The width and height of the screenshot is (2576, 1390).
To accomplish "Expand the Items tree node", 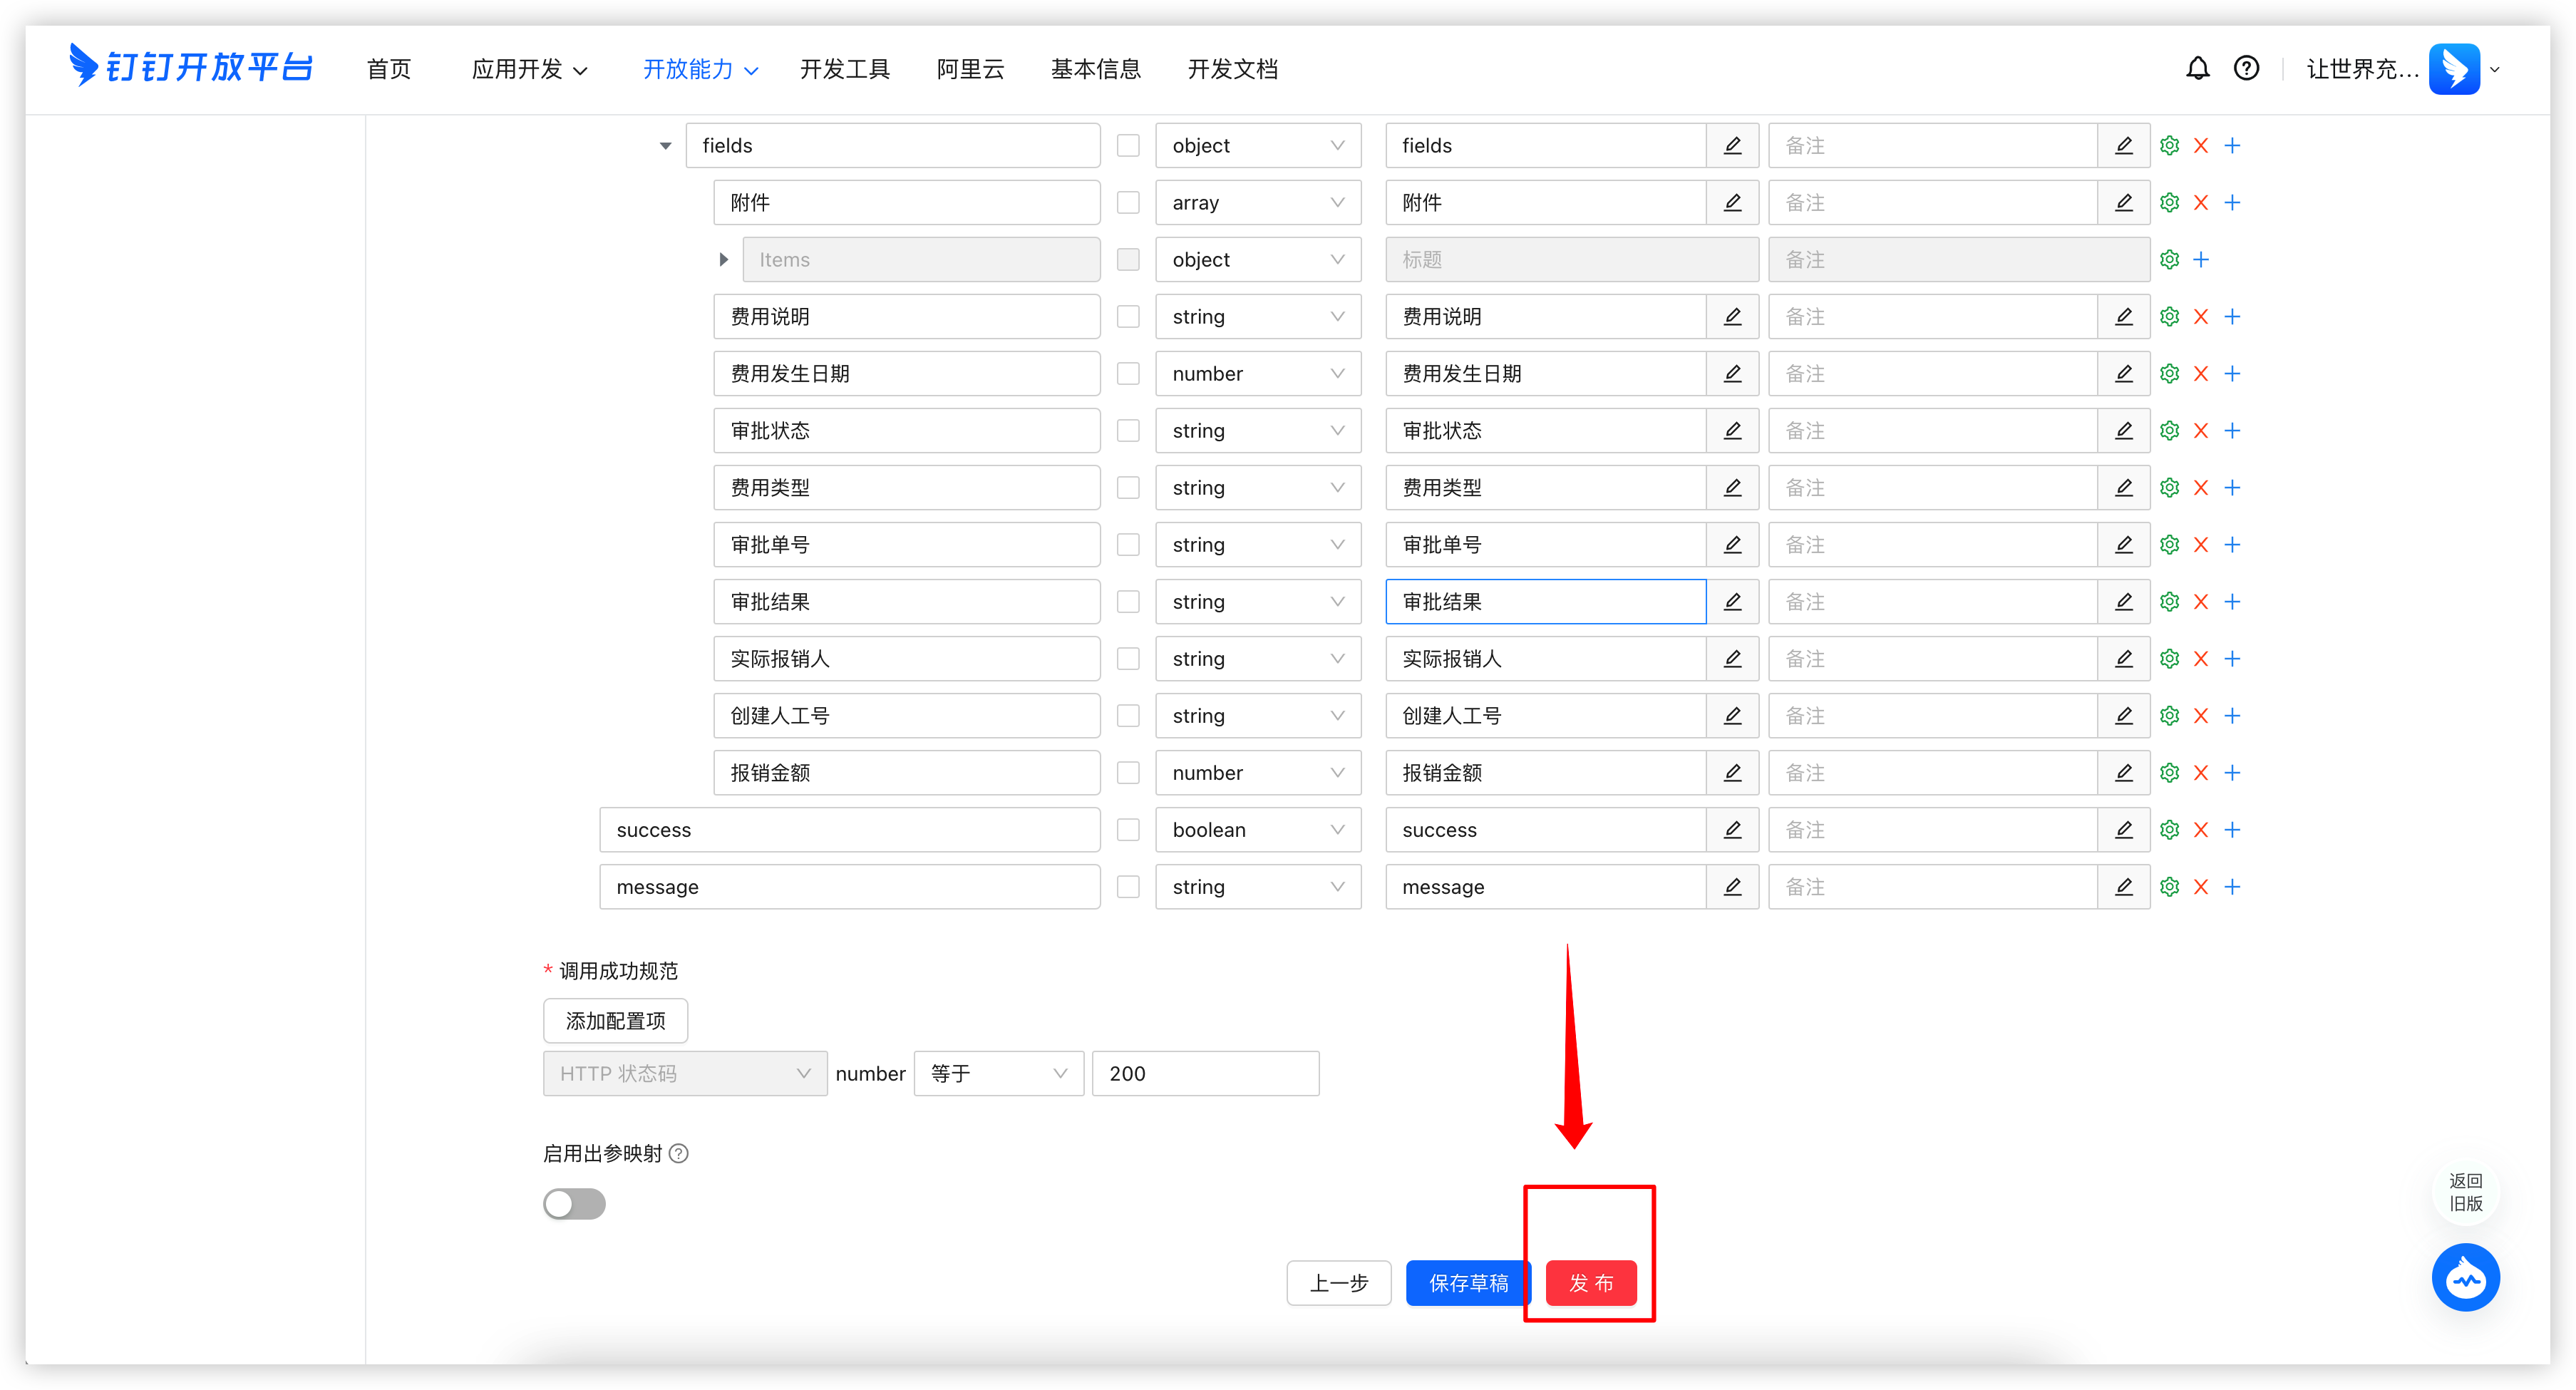I will [723, 260].
